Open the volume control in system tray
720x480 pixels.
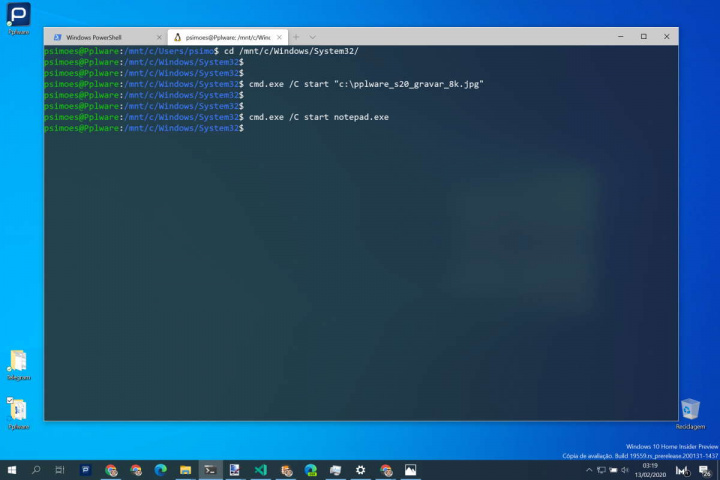[x=627, y=470]
